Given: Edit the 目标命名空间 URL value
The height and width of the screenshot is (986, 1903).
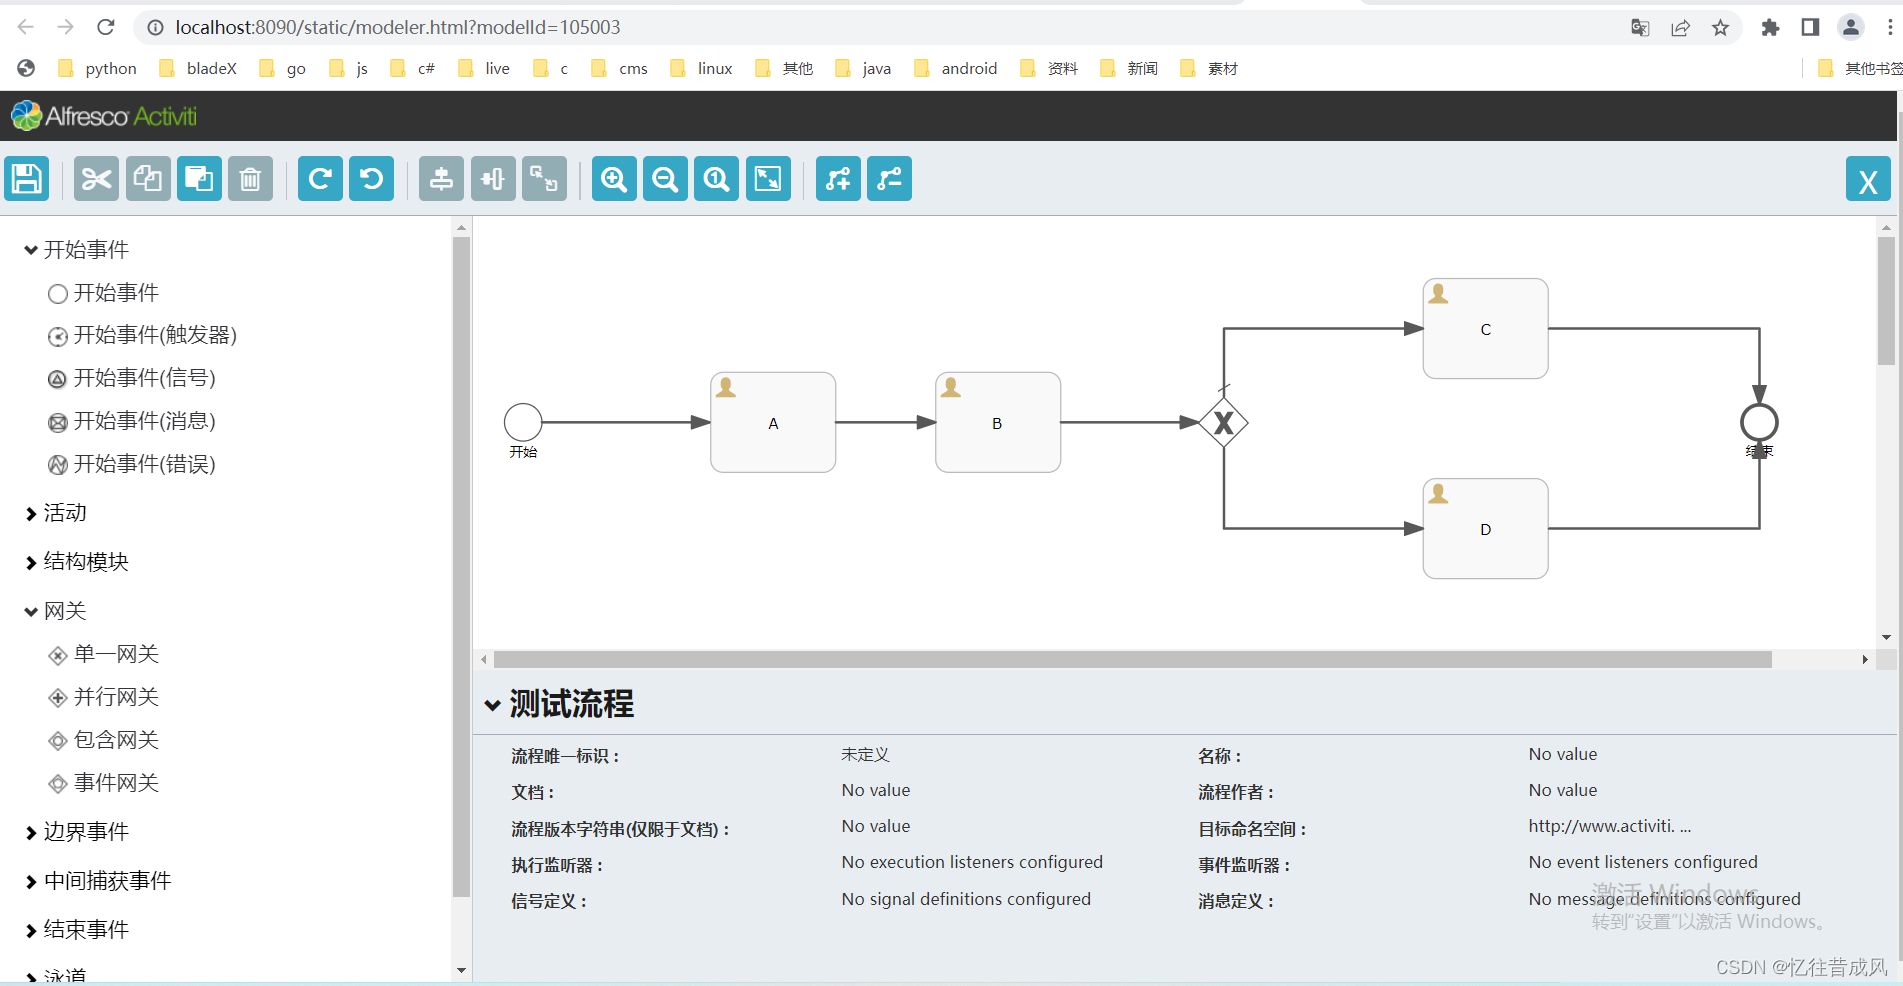Looking at the screenshot, I should pyautogui.click(x=1610, y=827).
